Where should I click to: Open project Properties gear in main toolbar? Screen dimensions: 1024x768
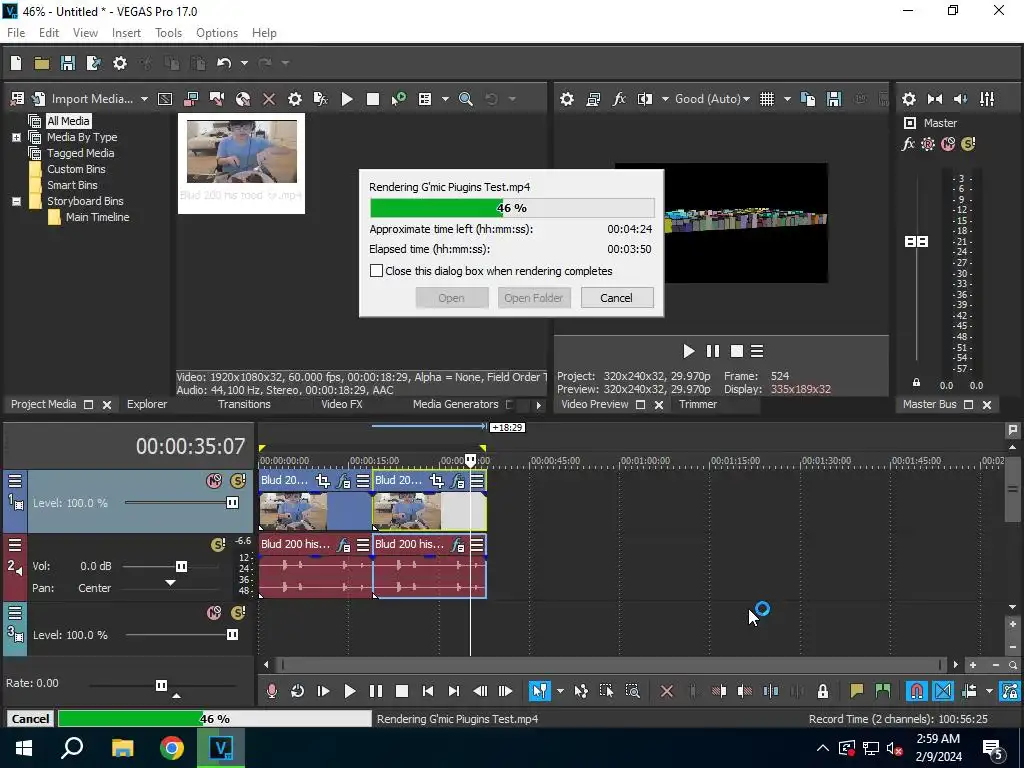click(x=120, y=63)
